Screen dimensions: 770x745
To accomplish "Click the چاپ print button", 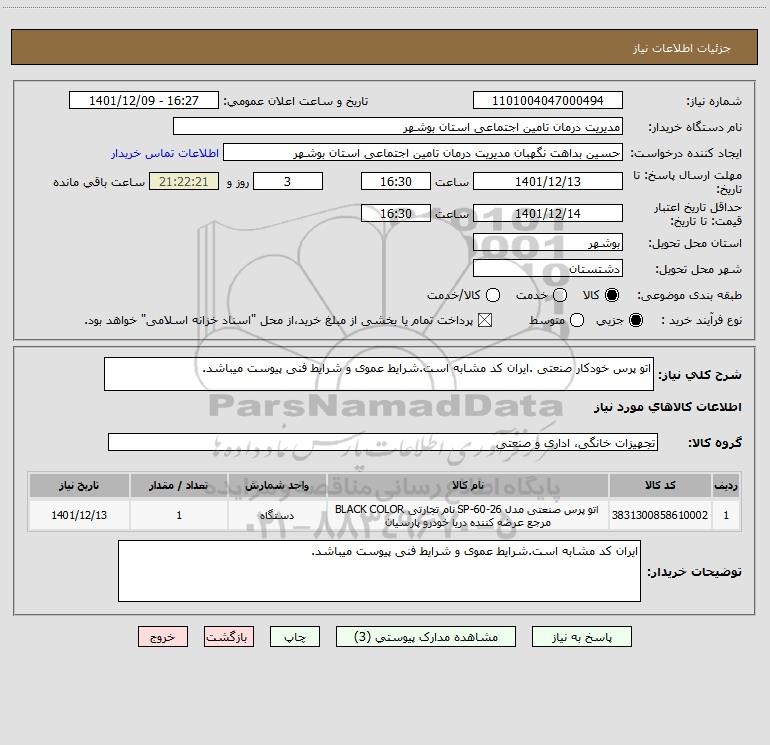I will pyautogui.click(x=295, y=637).
